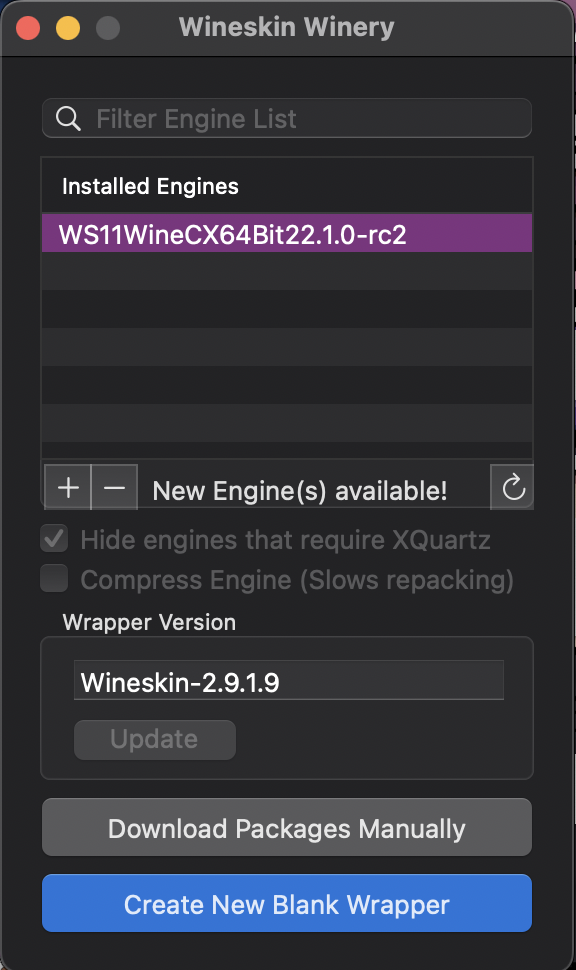Image resolution: width=576 pixels, height=970 pixels.
Task: Minimize the window with the yellow button
Action: click(68, 28)
